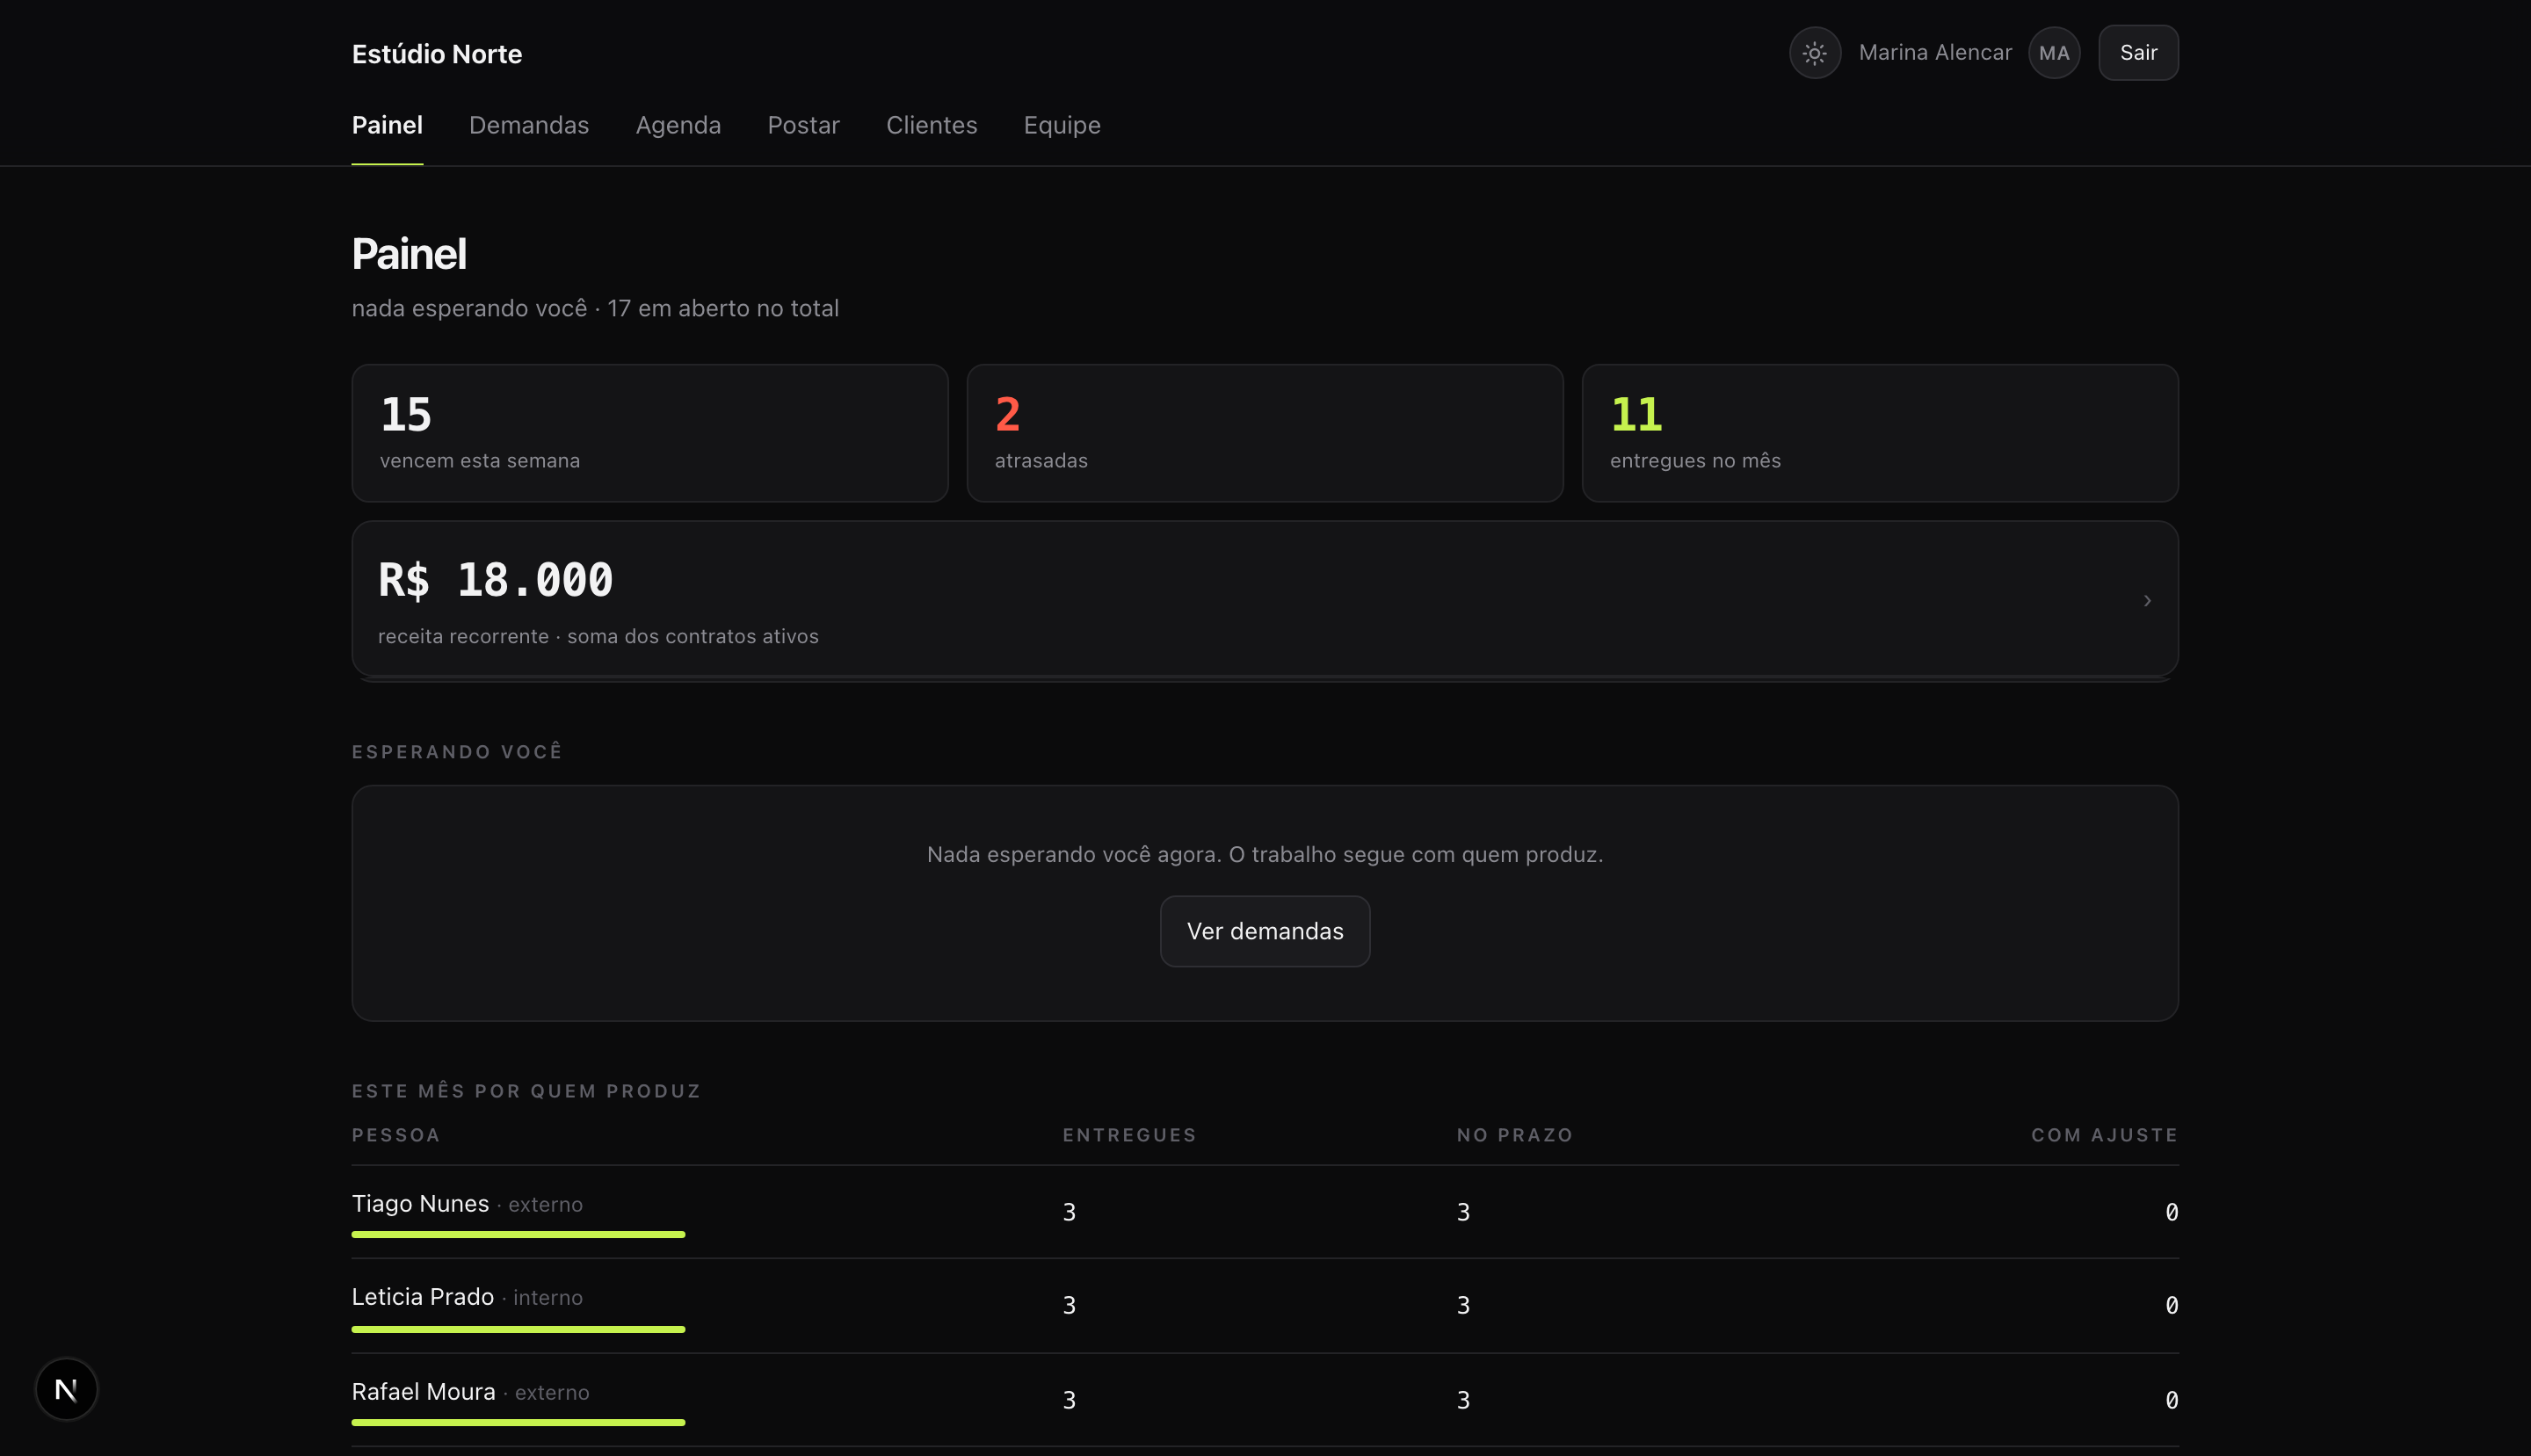This screenshot has width=2531, height=1456.
Task: Click Rafael Moura progress bar
Action: pos(518,1422)
